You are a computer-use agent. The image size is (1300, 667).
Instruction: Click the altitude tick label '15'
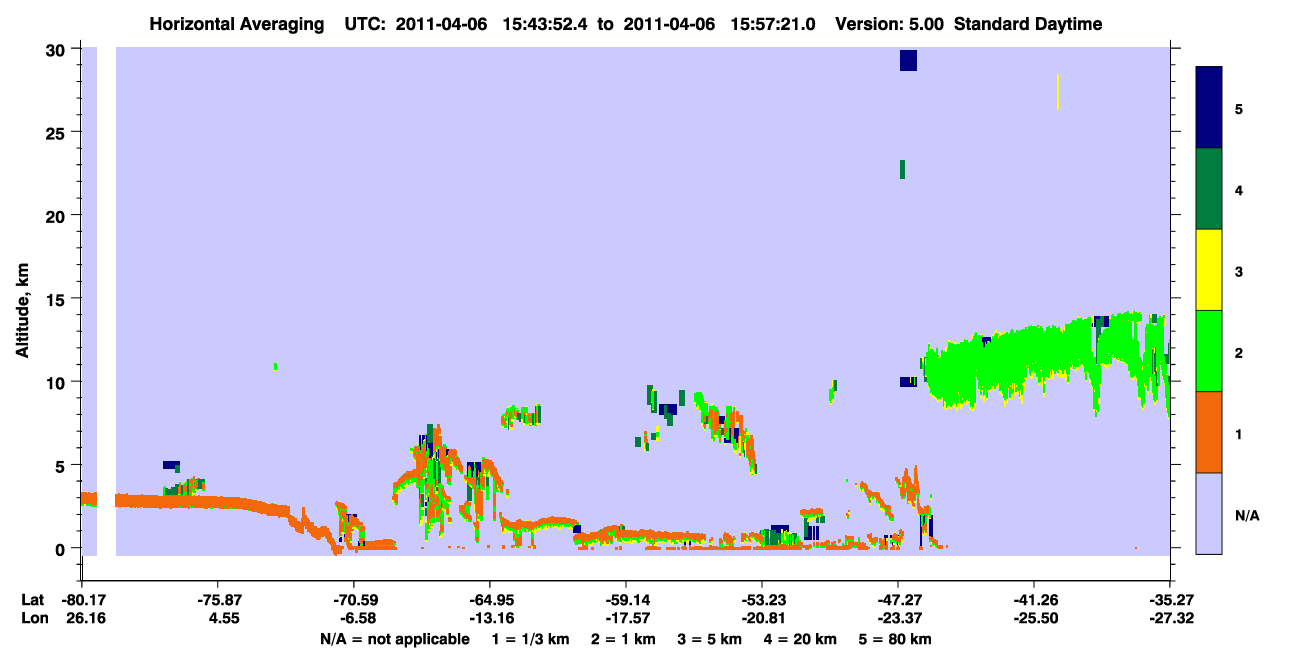tap(58, 299)
